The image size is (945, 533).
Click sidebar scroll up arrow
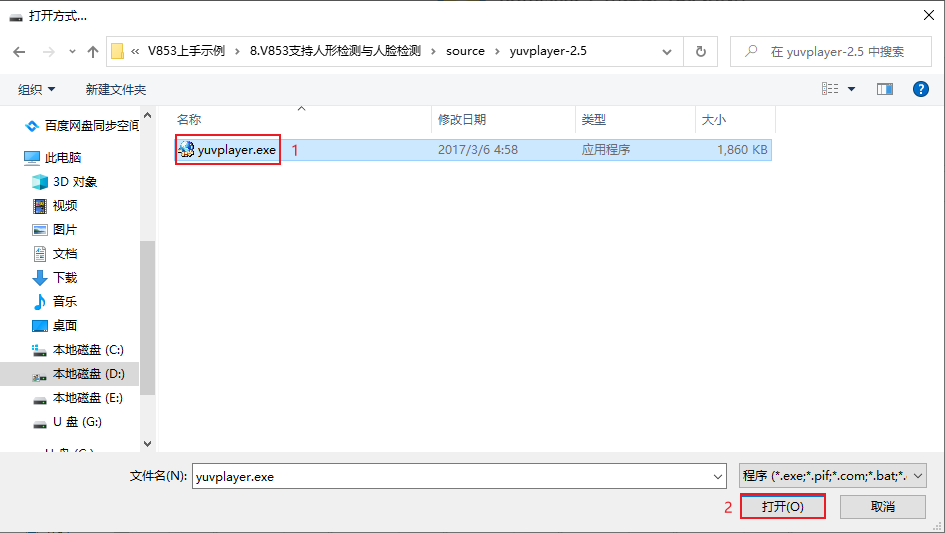tap(148, 115)
